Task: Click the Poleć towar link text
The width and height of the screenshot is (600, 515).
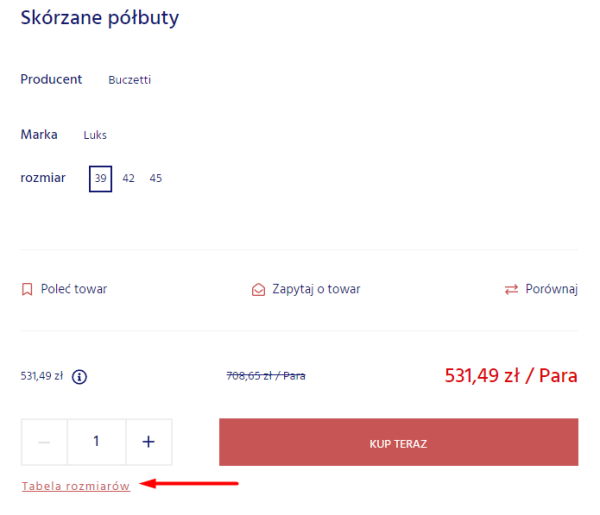Action: [x=74, y=289]
